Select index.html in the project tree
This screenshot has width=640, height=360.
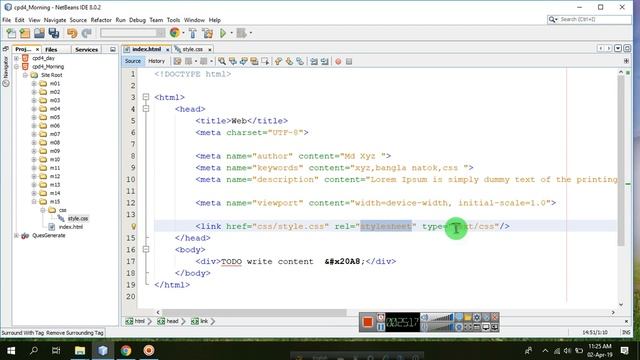point(71,227)
